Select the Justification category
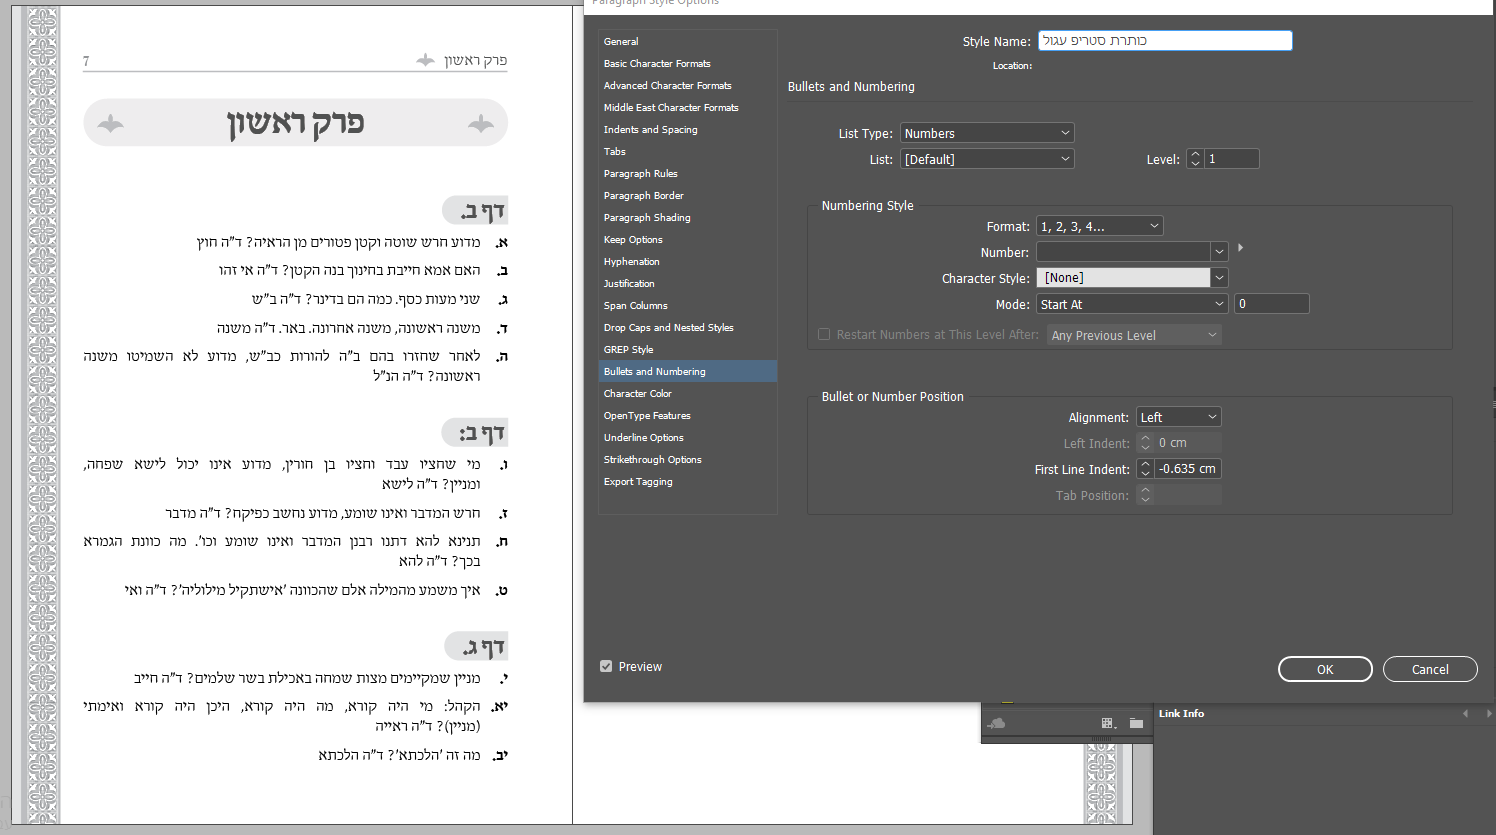This screenshot has width=1496, height=835. click(688, 284)
